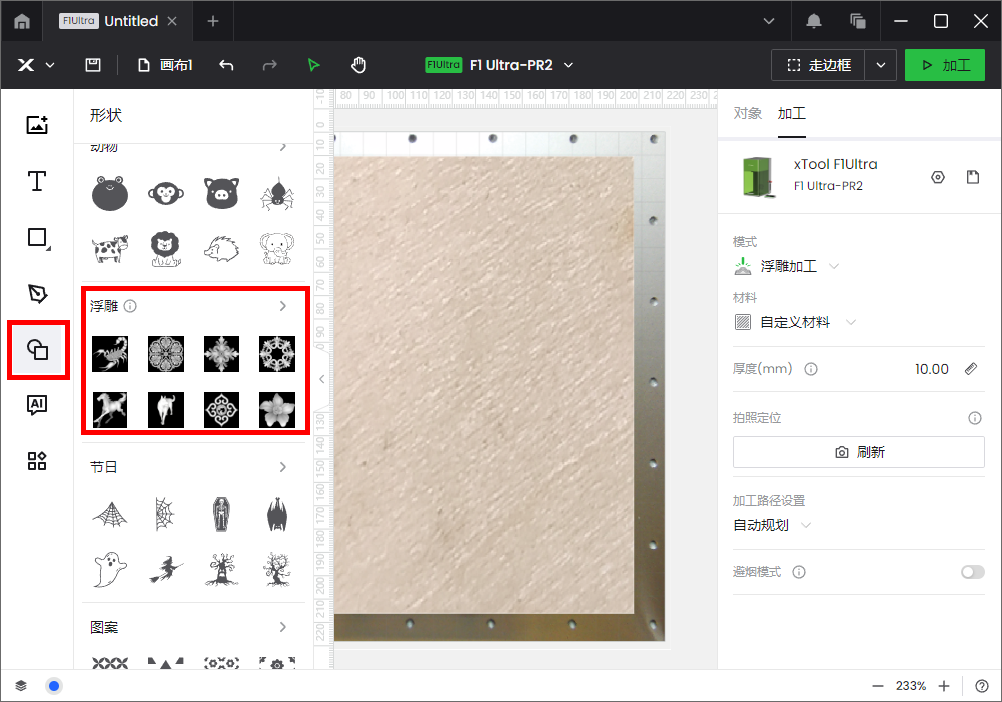The height and width of the screenshot is (702, 1002).
Task: Insert the ghost holiday shape
Action: [x=110, y=569]
